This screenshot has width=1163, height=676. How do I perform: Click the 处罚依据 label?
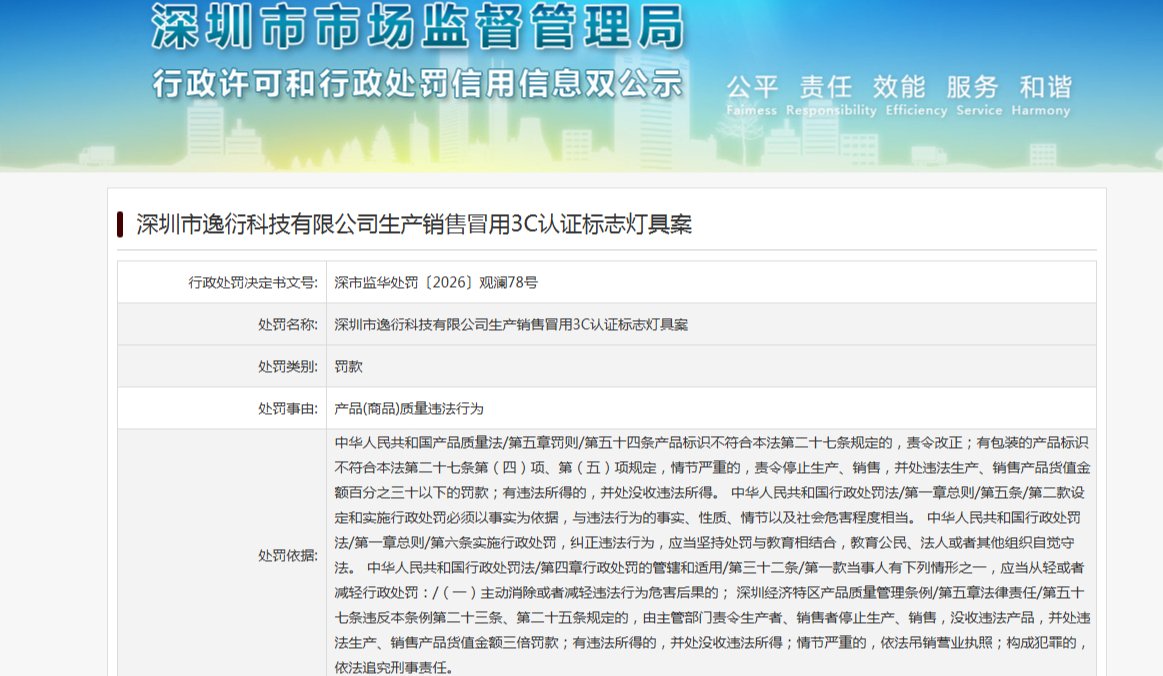pyautogui.click(x=287, y=555)
